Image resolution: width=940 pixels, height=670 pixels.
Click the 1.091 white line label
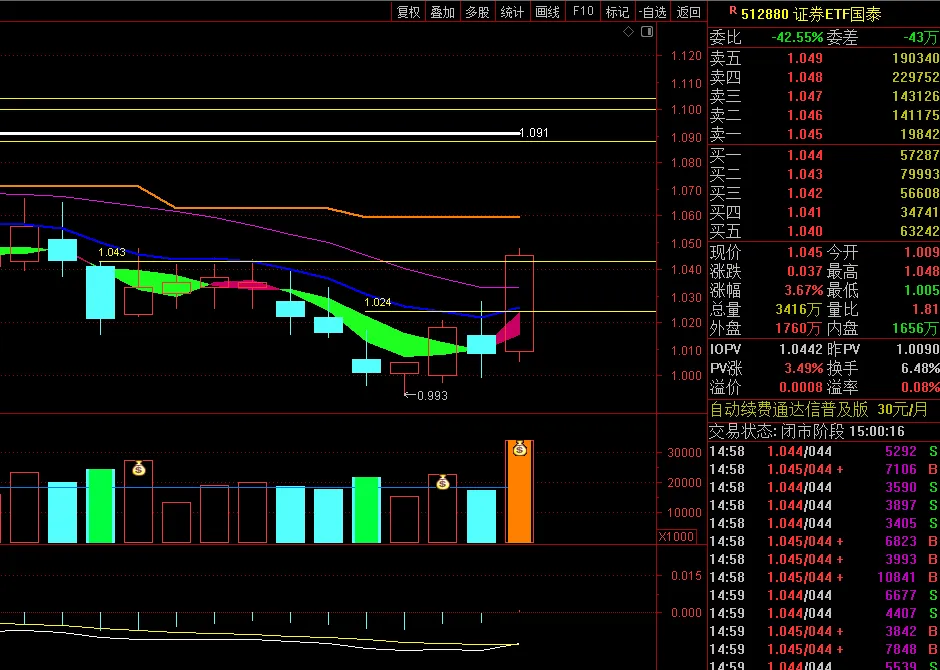(x=534, y=133)
